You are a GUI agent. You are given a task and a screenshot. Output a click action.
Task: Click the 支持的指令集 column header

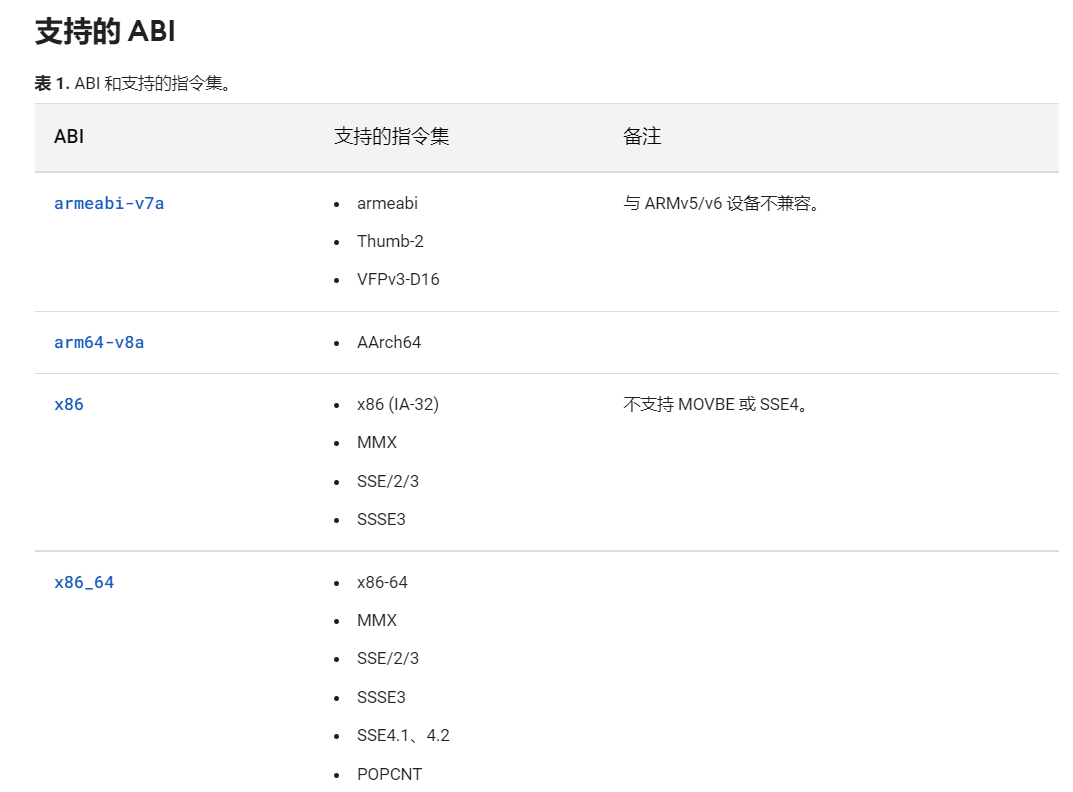[391, 136]
